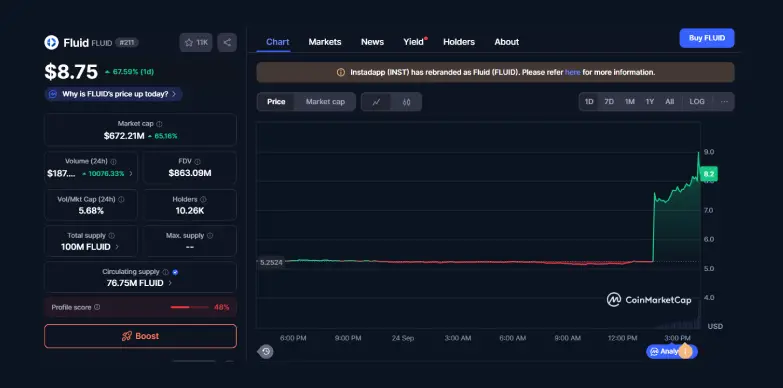Click the Circulating supply info icon
This screenshot has width=783, height=388.
pyautogui.click(x=165, y=272)
